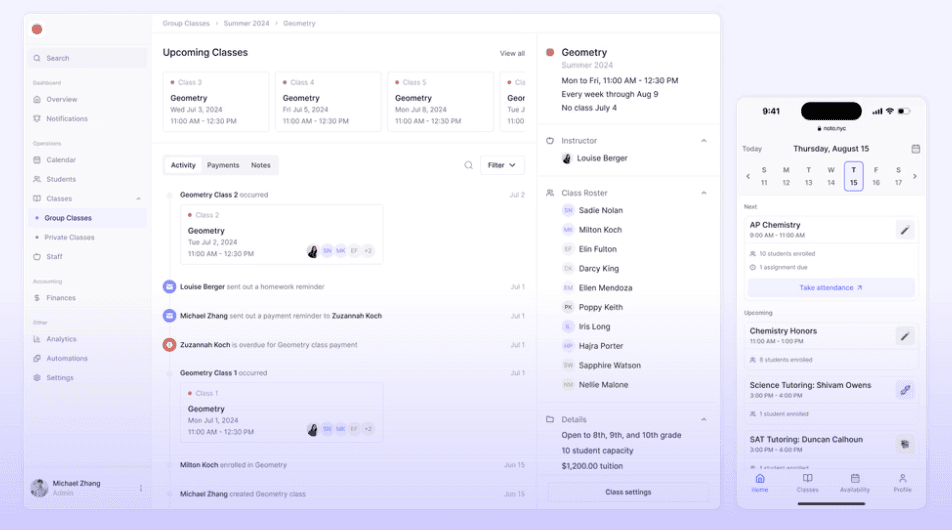Click Milton Koch in Class Roster
Viewport: 952px width, 530px height.
click(x=600, y=229)
